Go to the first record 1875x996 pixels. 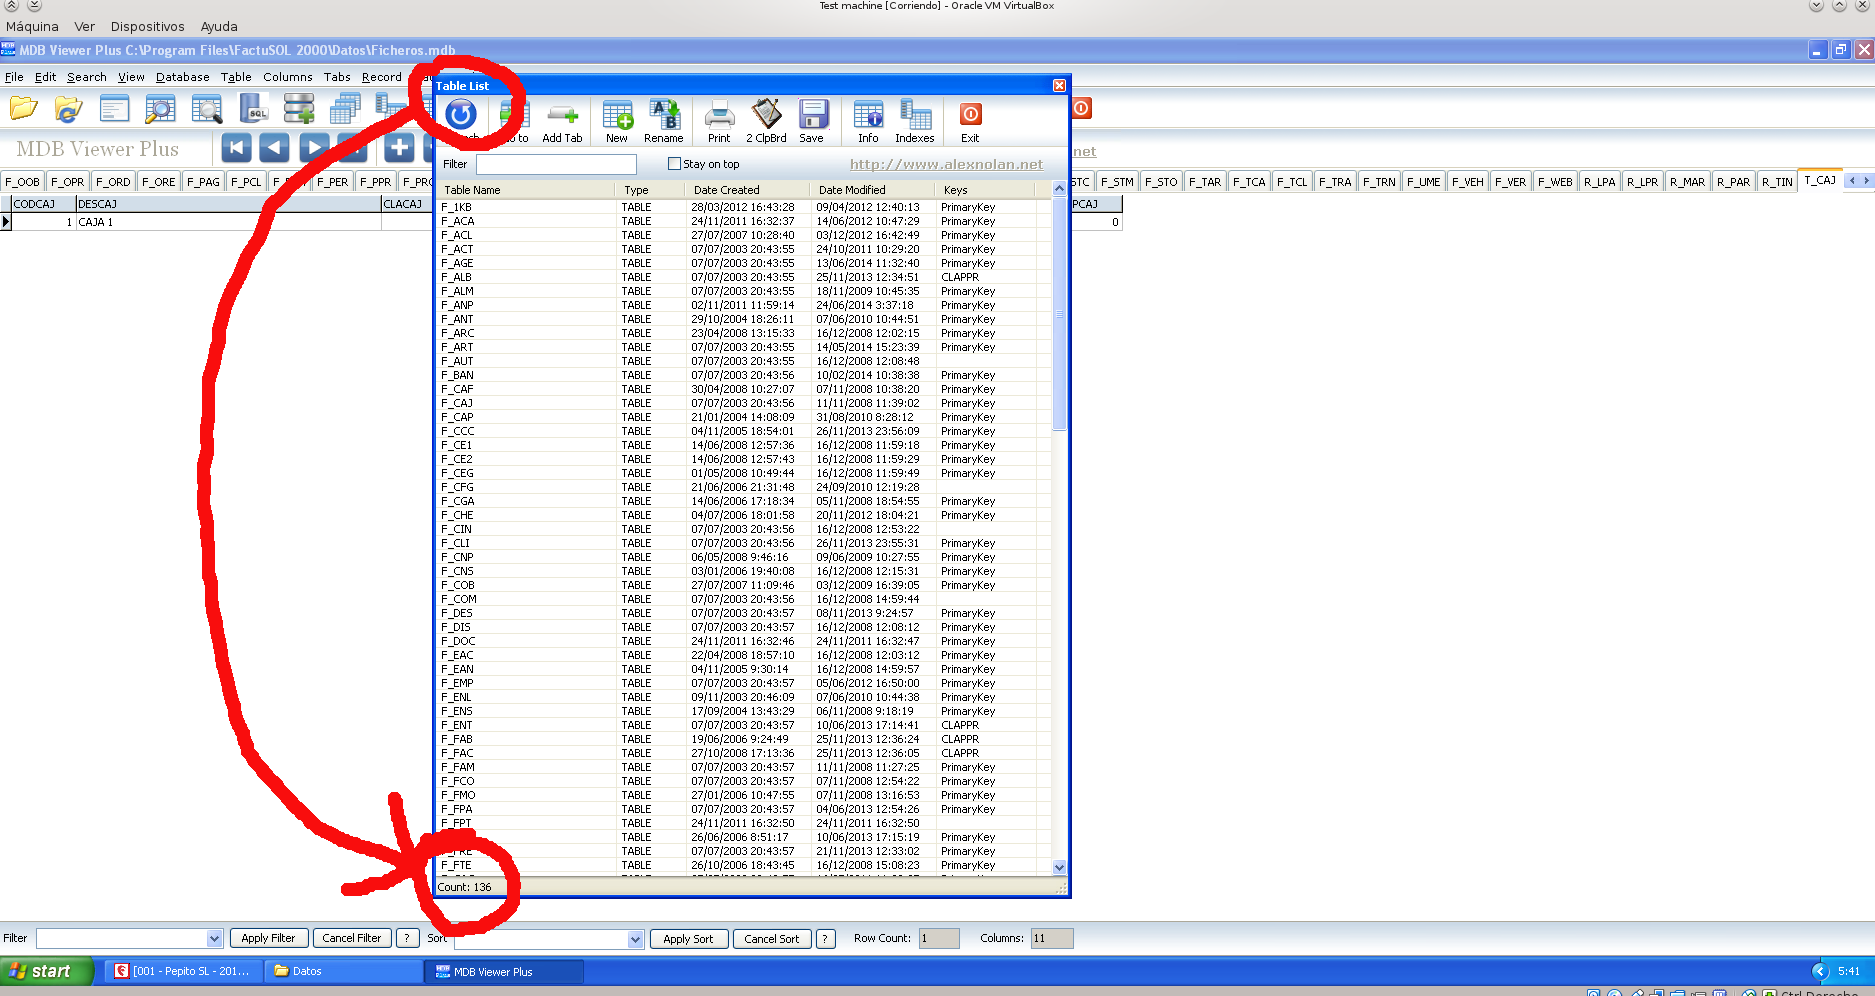coord(236,148)
